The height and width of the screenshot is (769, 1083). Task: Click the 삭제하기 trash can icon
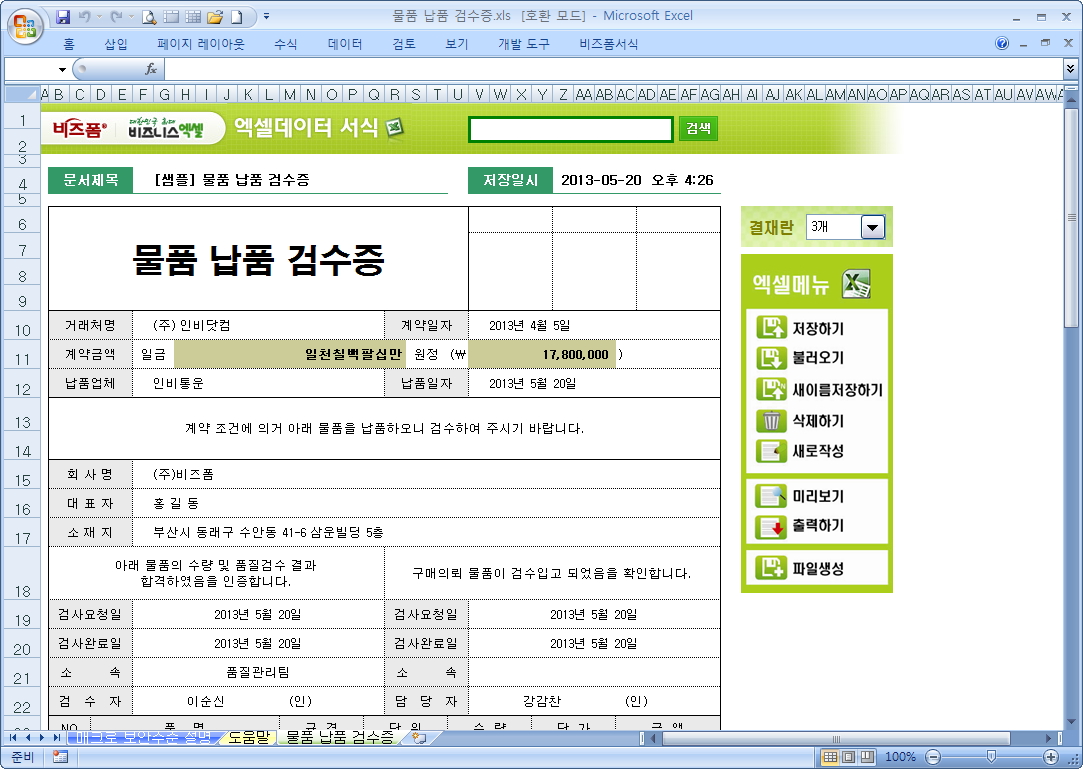pos(771,420)
